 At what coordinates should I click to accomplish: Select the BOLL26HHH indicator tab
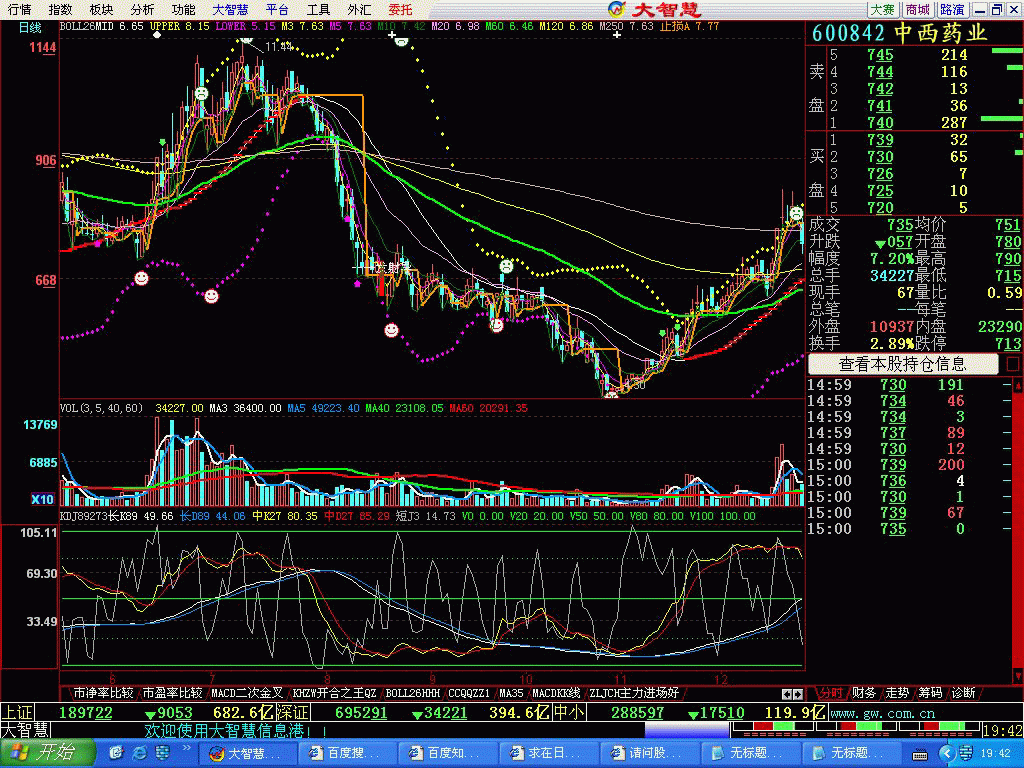point(413,693)
